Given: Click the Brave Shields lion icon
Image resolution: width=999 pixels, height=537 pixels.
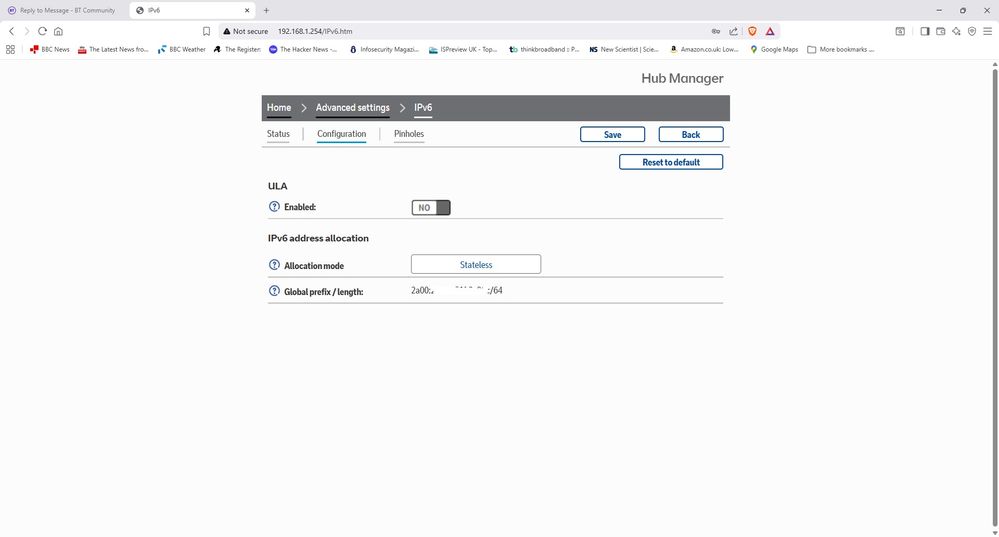Looking at the screenshot, I should pyautogui.click(x=752, y=31).
